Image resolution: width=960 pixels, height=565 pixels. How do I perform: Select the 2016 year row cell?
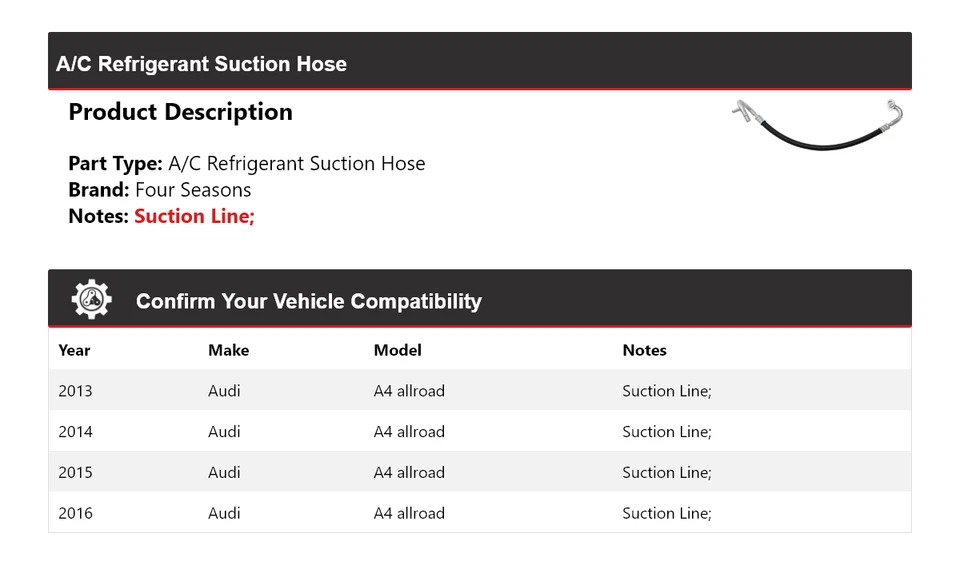pos(75,513)
